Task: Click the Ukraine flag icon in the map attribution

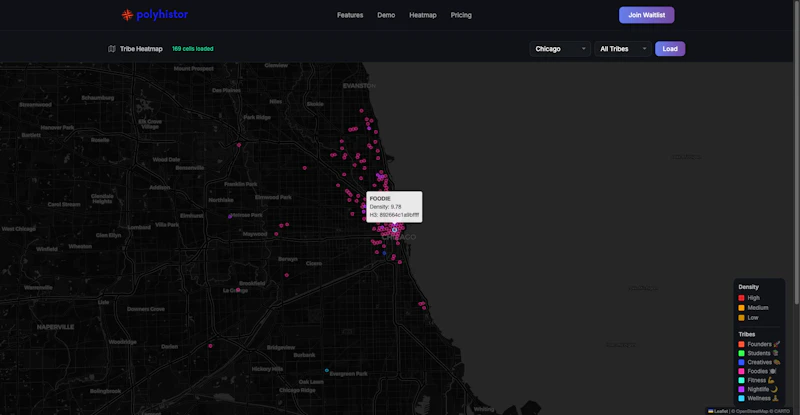Action: 711,411
